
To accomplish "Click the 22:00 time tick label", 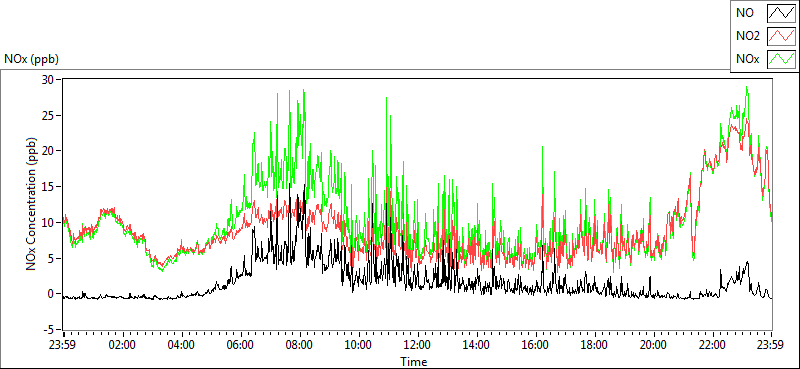I will click(713, 344).
